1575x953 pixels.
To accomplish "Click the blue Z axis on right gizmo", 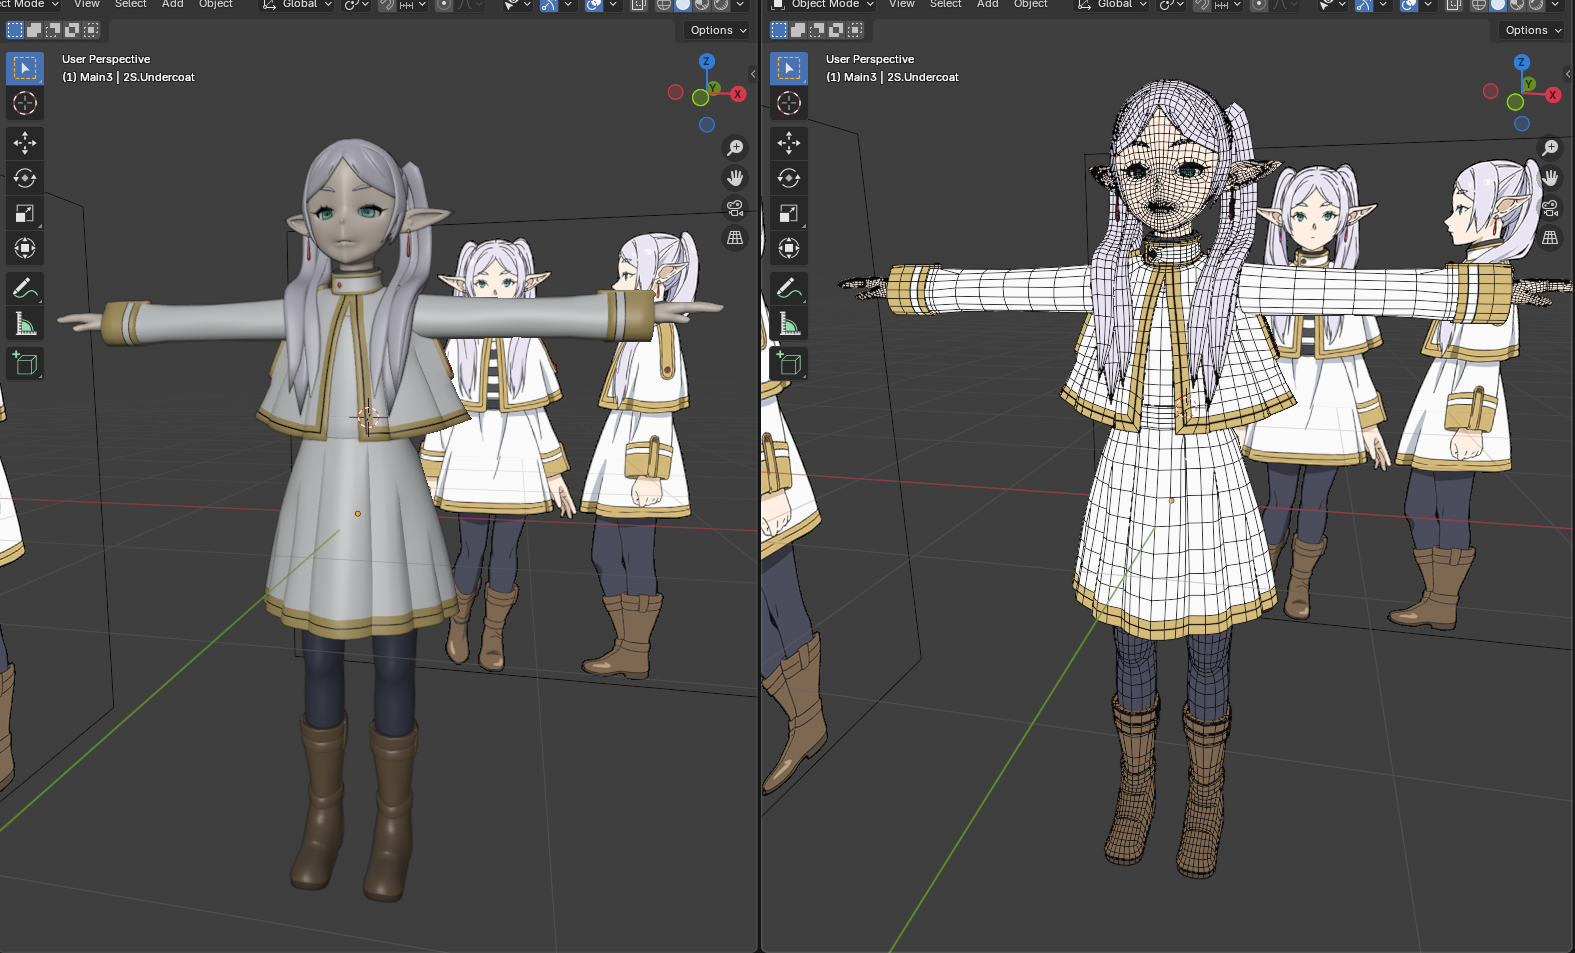I will [x=1521, y=62].
